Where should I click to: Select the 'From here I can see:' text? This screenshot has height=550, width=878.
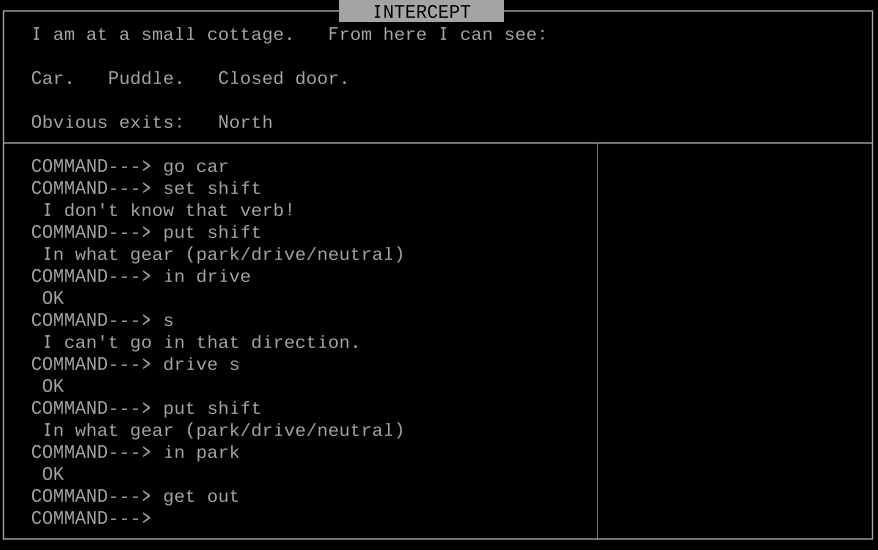[x=437, y=34]
